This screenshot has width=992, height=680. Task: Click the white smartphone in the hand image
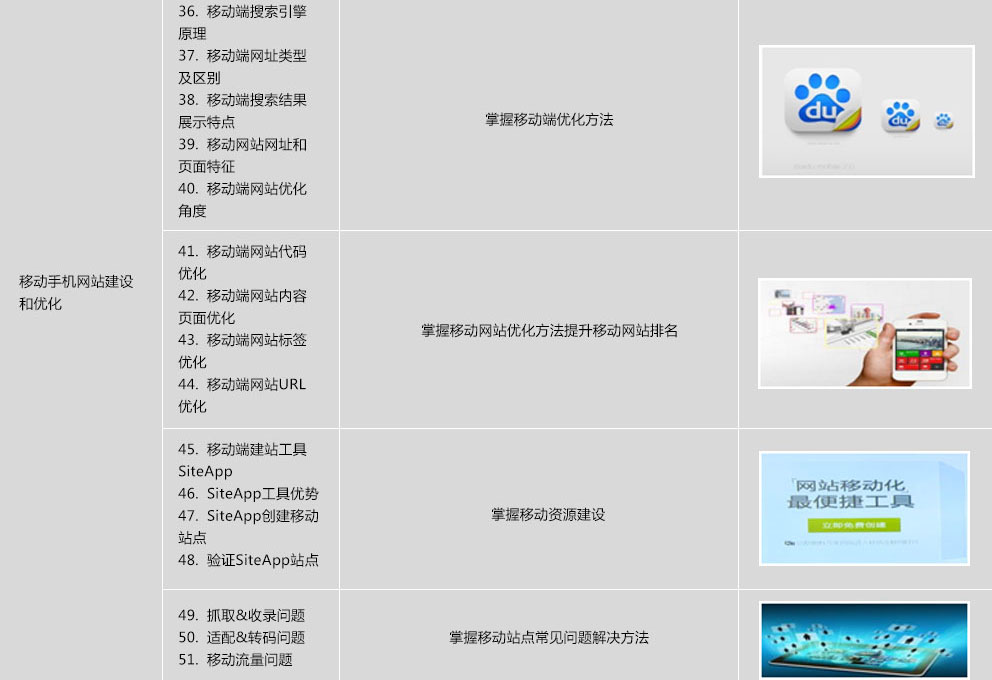[924, 346]
